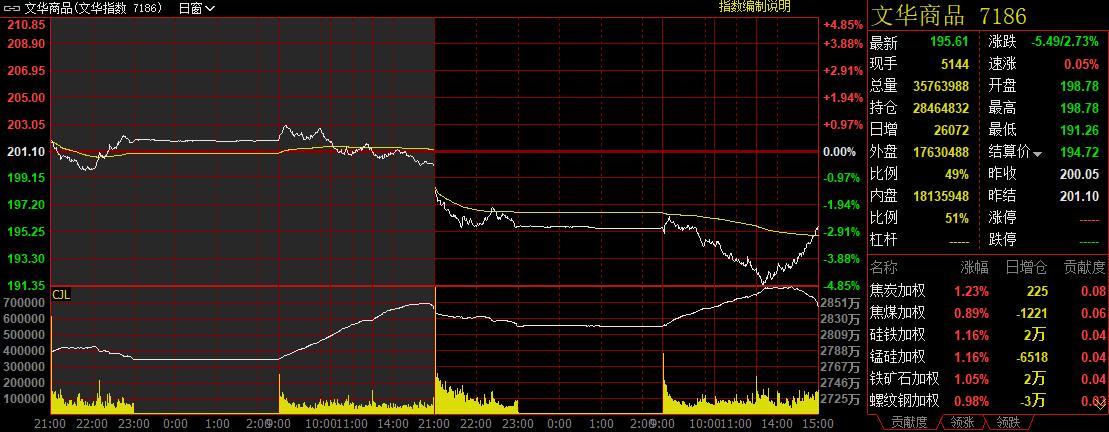Image resolution: width=1109 pixels, height=432 pixels.
Task: Select the 焦煤加权 row
Action: pos(987,313)
